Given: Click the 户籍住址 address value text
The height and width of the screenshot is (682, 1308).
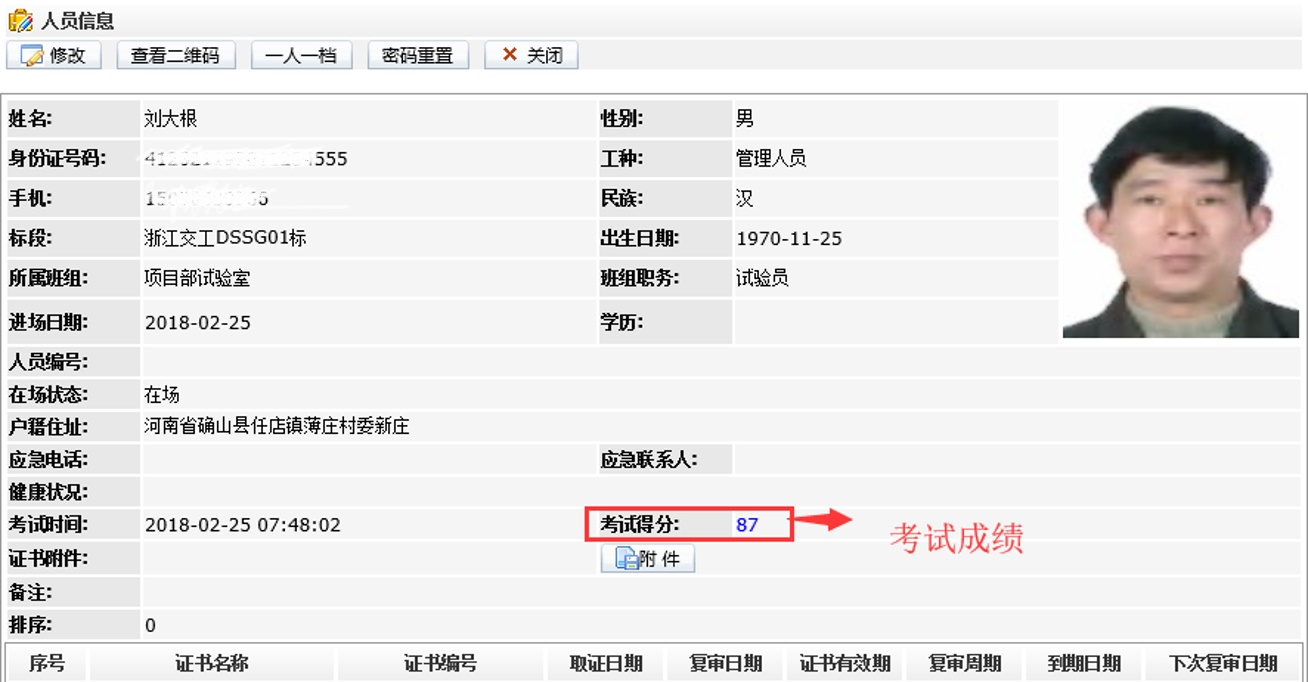Looking at the screenshot, I should [277, 427].
